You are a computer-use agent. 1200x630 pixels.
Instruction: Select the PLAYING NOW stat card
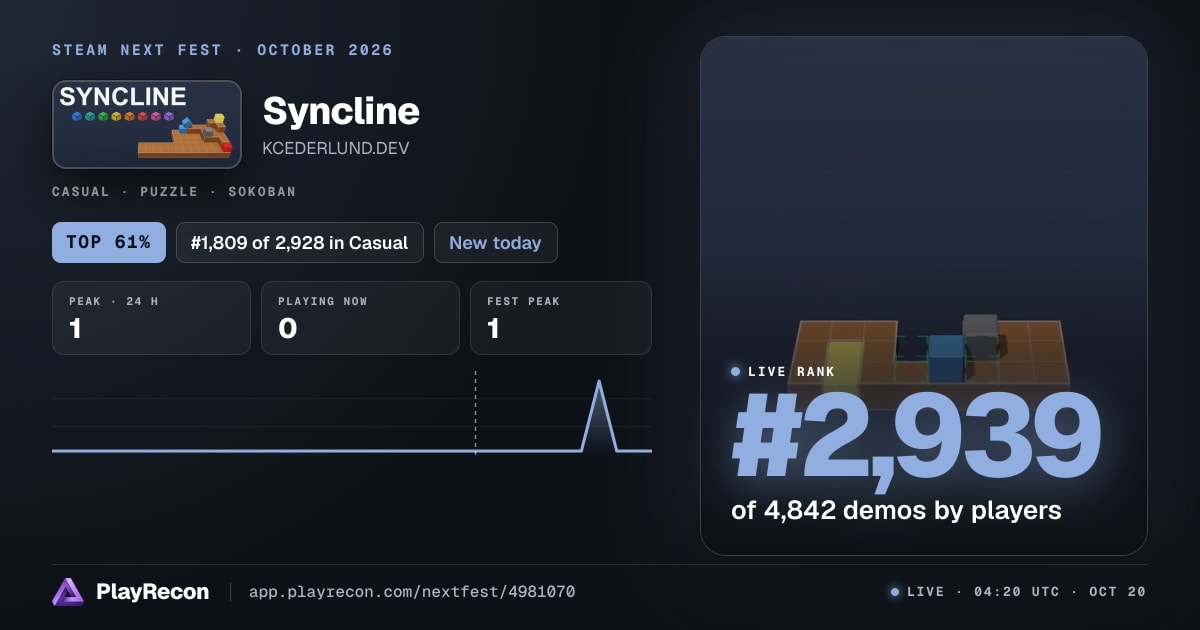pyautogui.click(x=360, y=318)
